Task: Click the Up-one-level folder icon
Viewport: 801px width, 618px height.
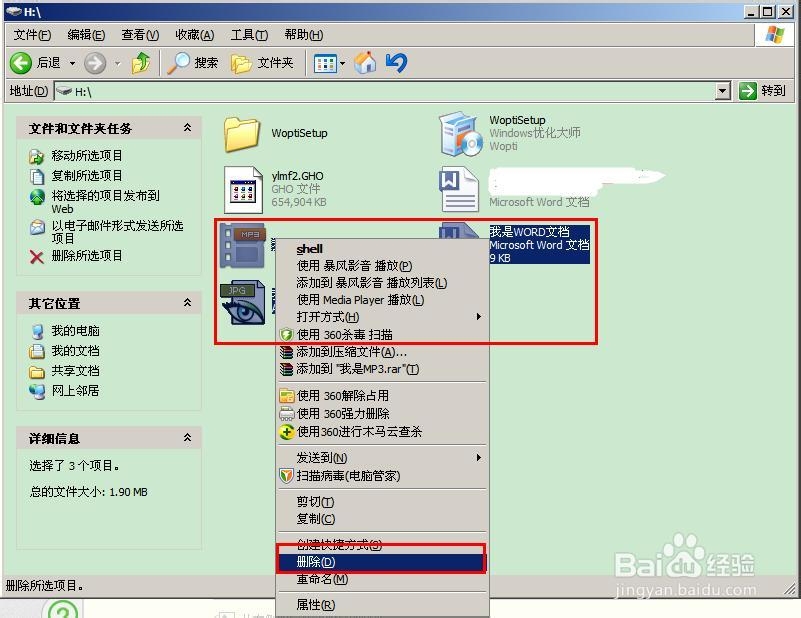Action: tap(140, 62)
